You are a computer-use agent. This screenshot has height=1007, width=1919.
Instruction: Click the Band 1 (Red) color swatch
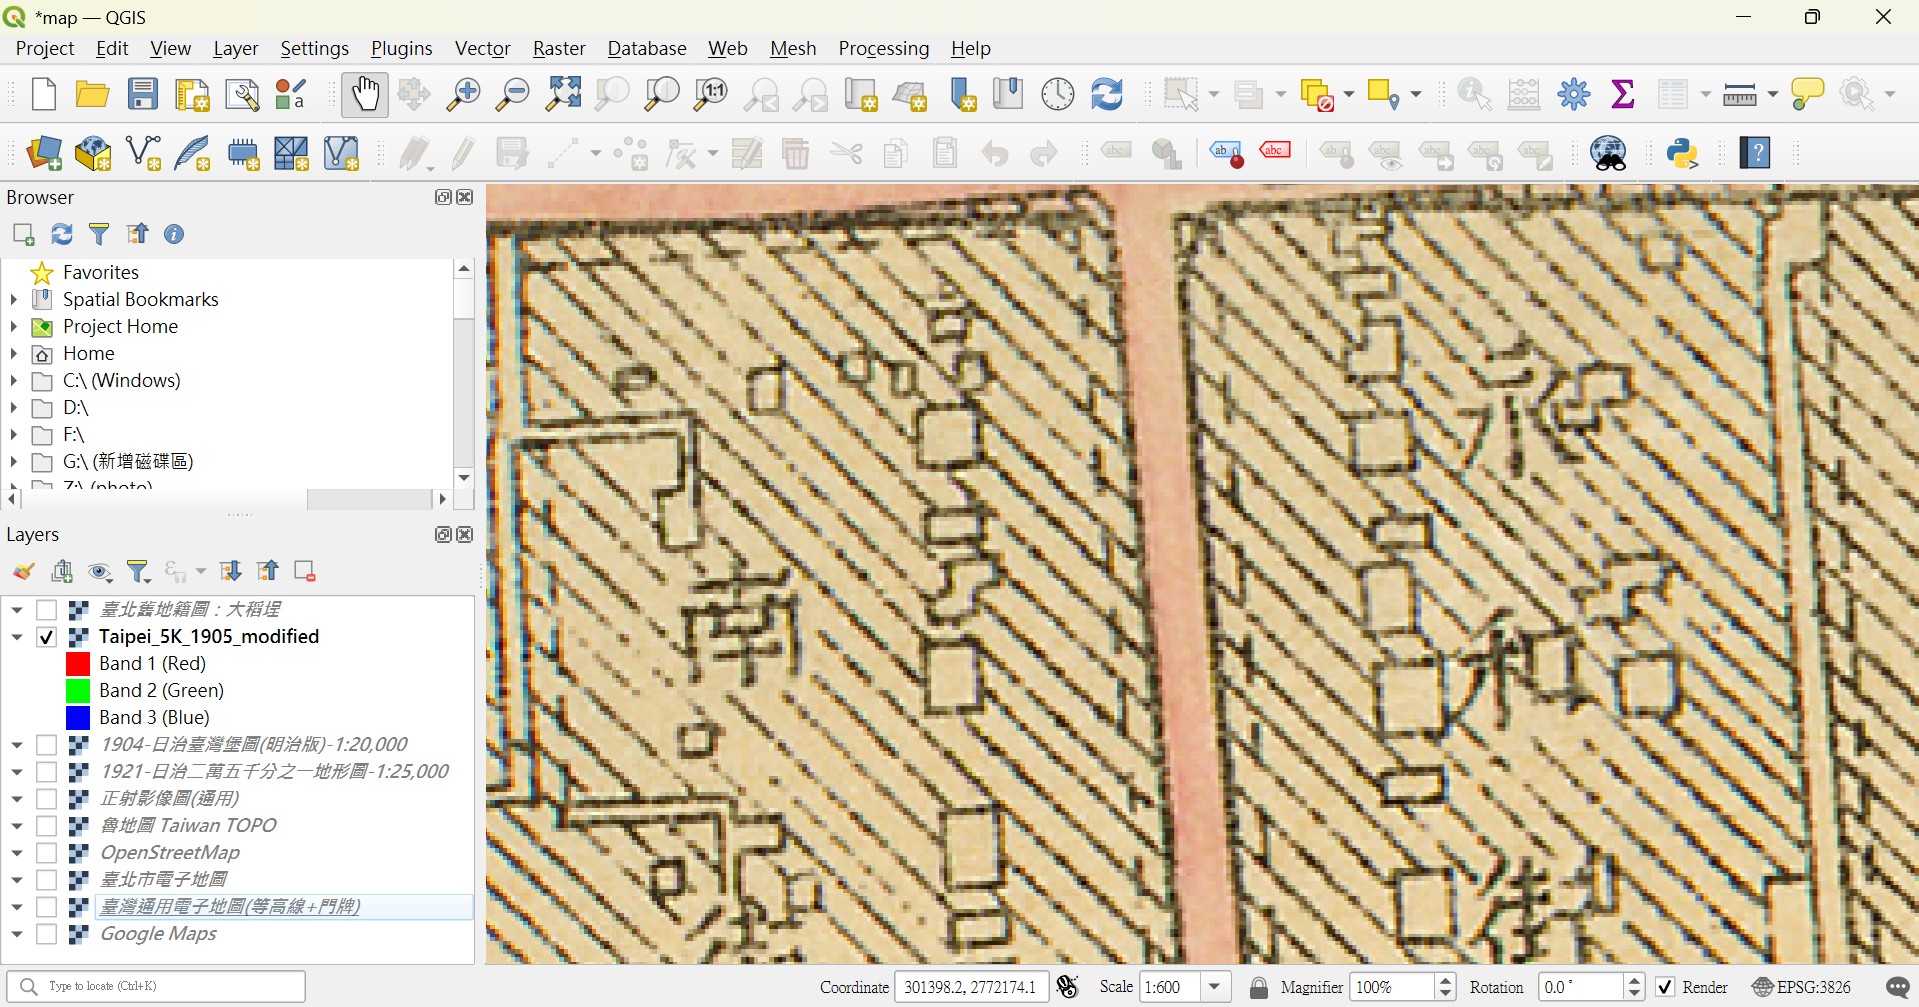[x=78, y=664]
